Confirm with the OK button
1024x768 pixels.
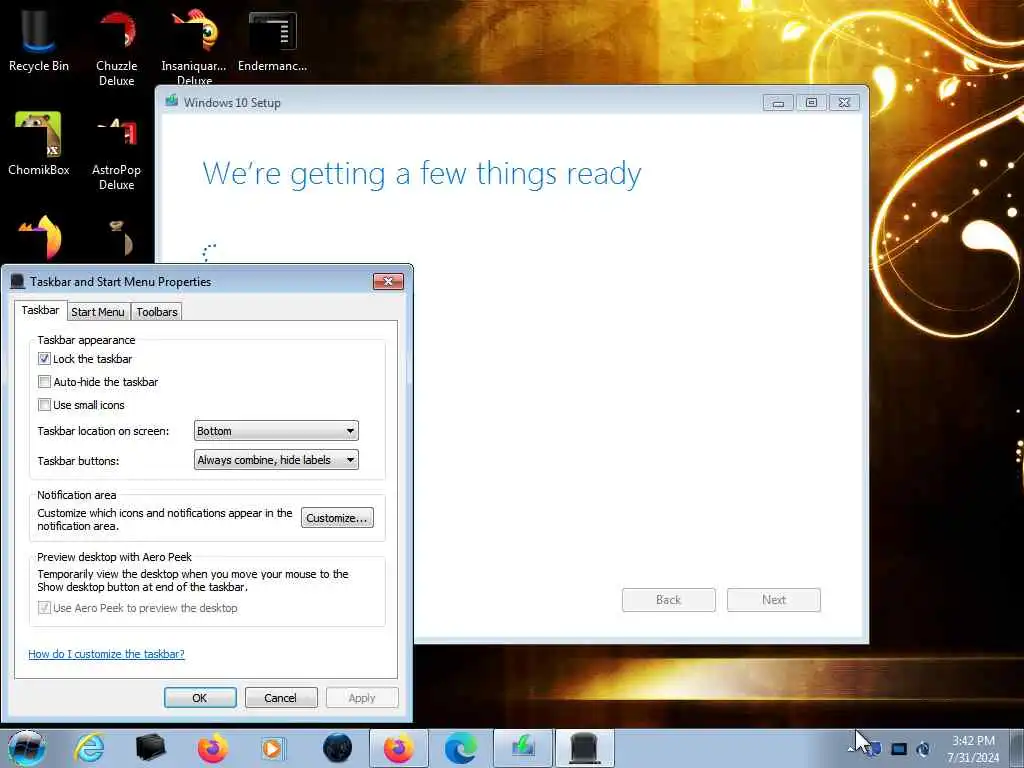[x=200, y=697]
